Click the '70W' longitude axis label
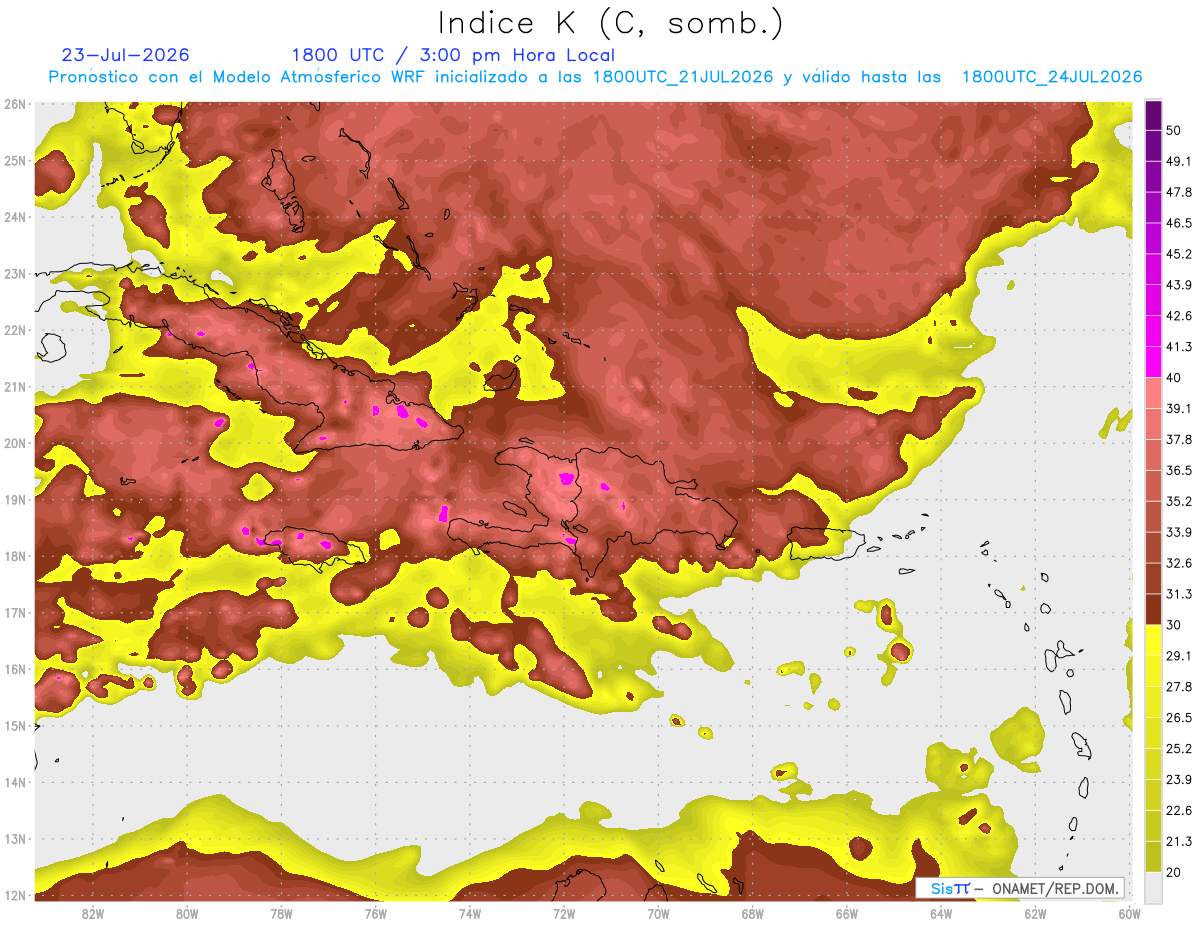The width and height of the screenshot is (1200, 927). coord(658,913)
